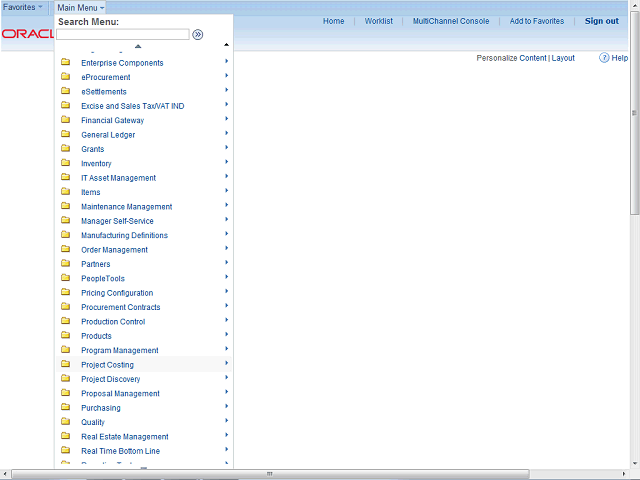Expand the Quality submenu arrow

227,422
